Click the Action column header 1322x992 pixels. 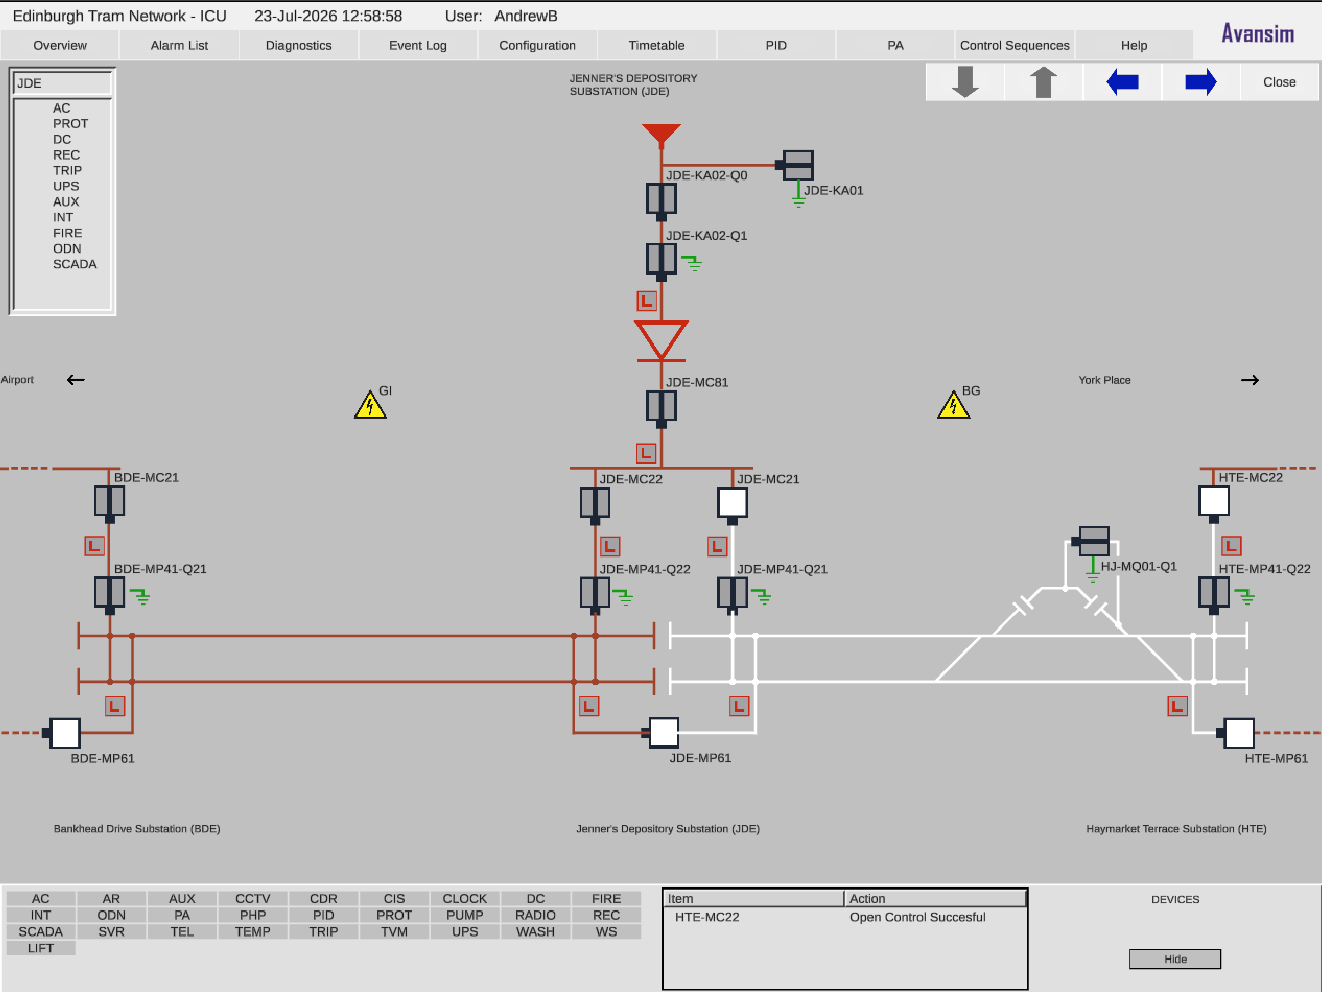pyautogui.click(x=936, y=899)
